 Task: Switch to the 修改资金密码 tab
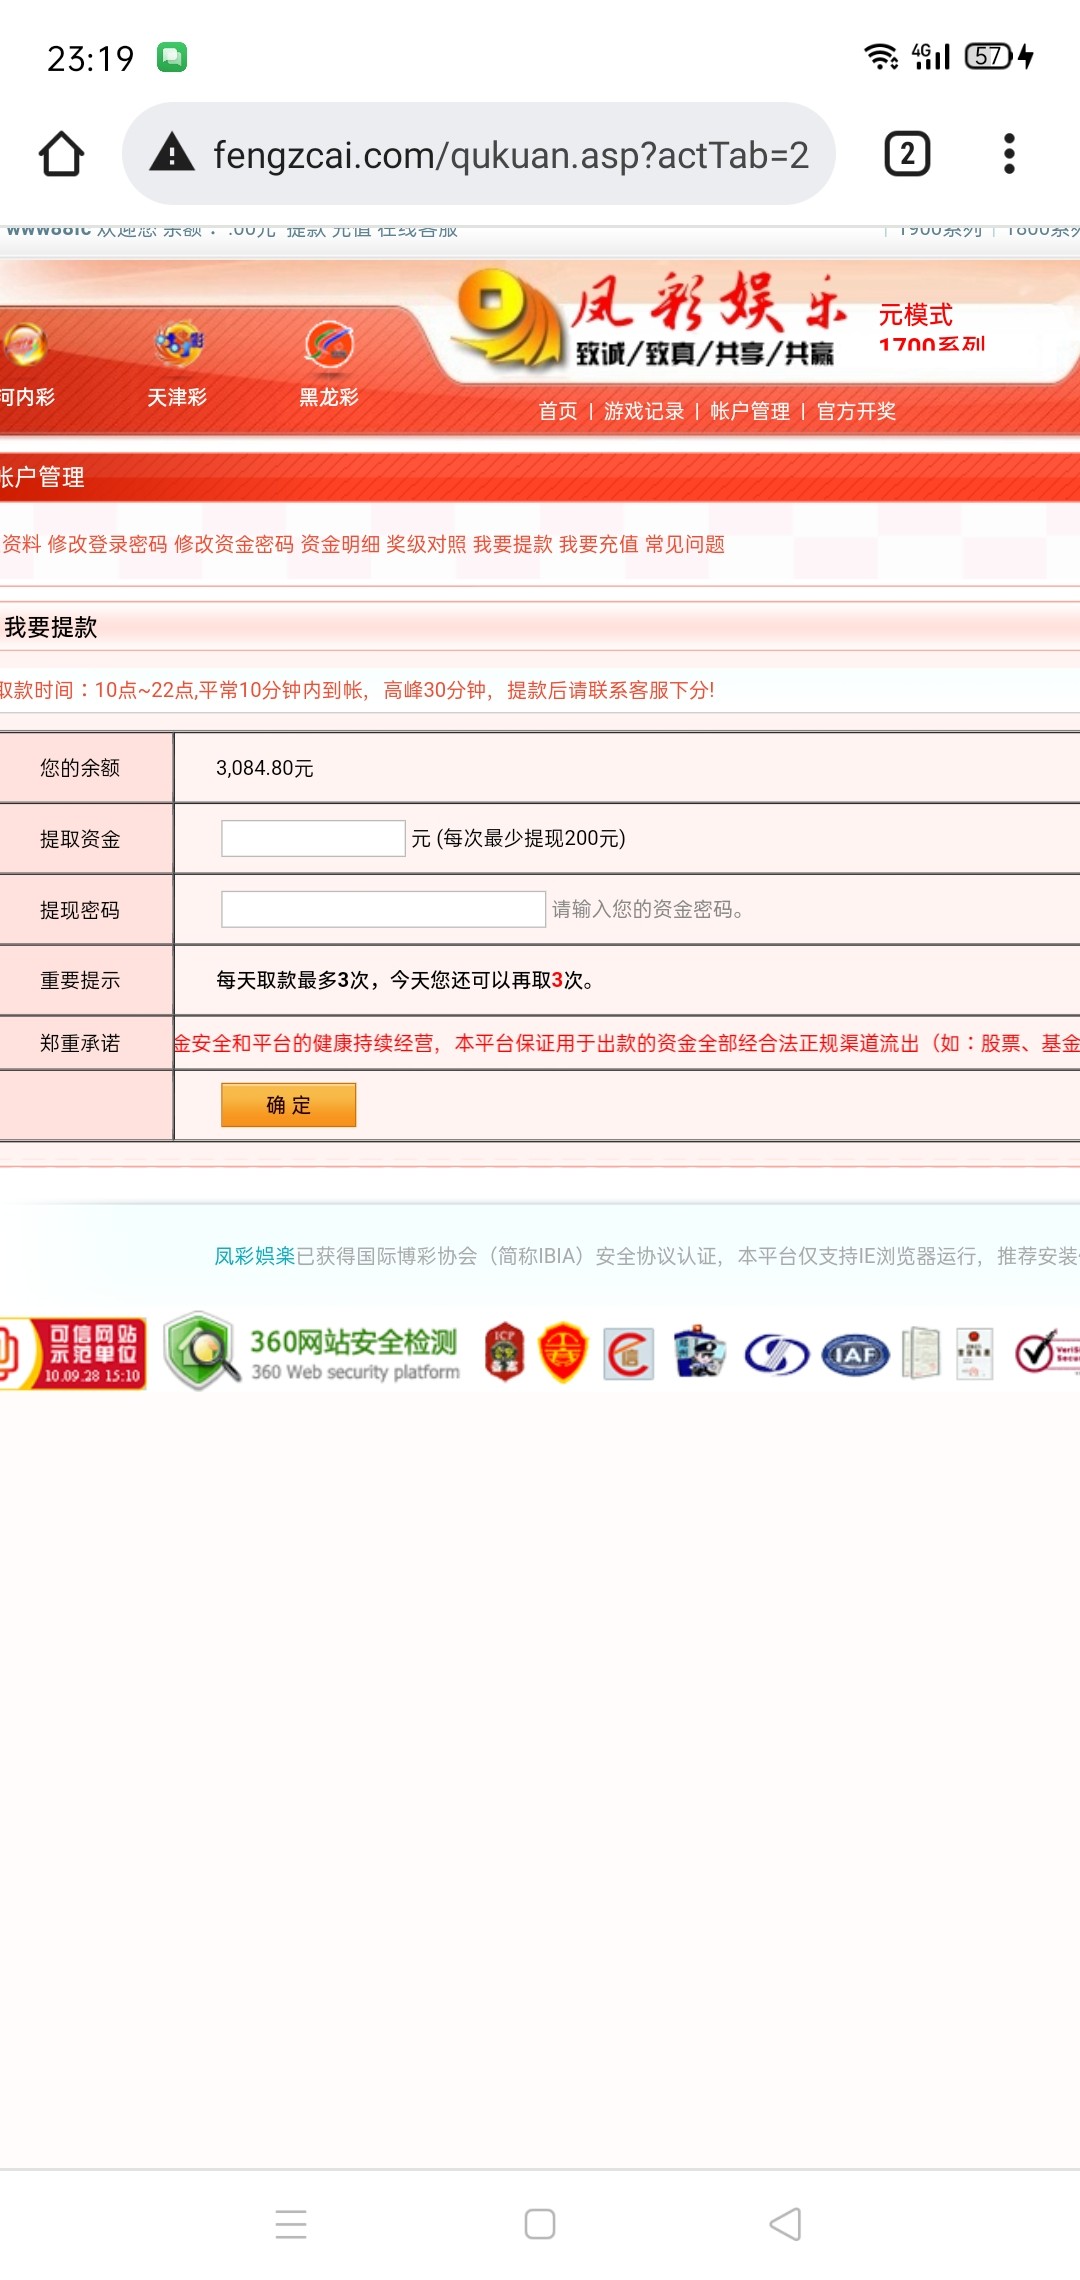234,544
